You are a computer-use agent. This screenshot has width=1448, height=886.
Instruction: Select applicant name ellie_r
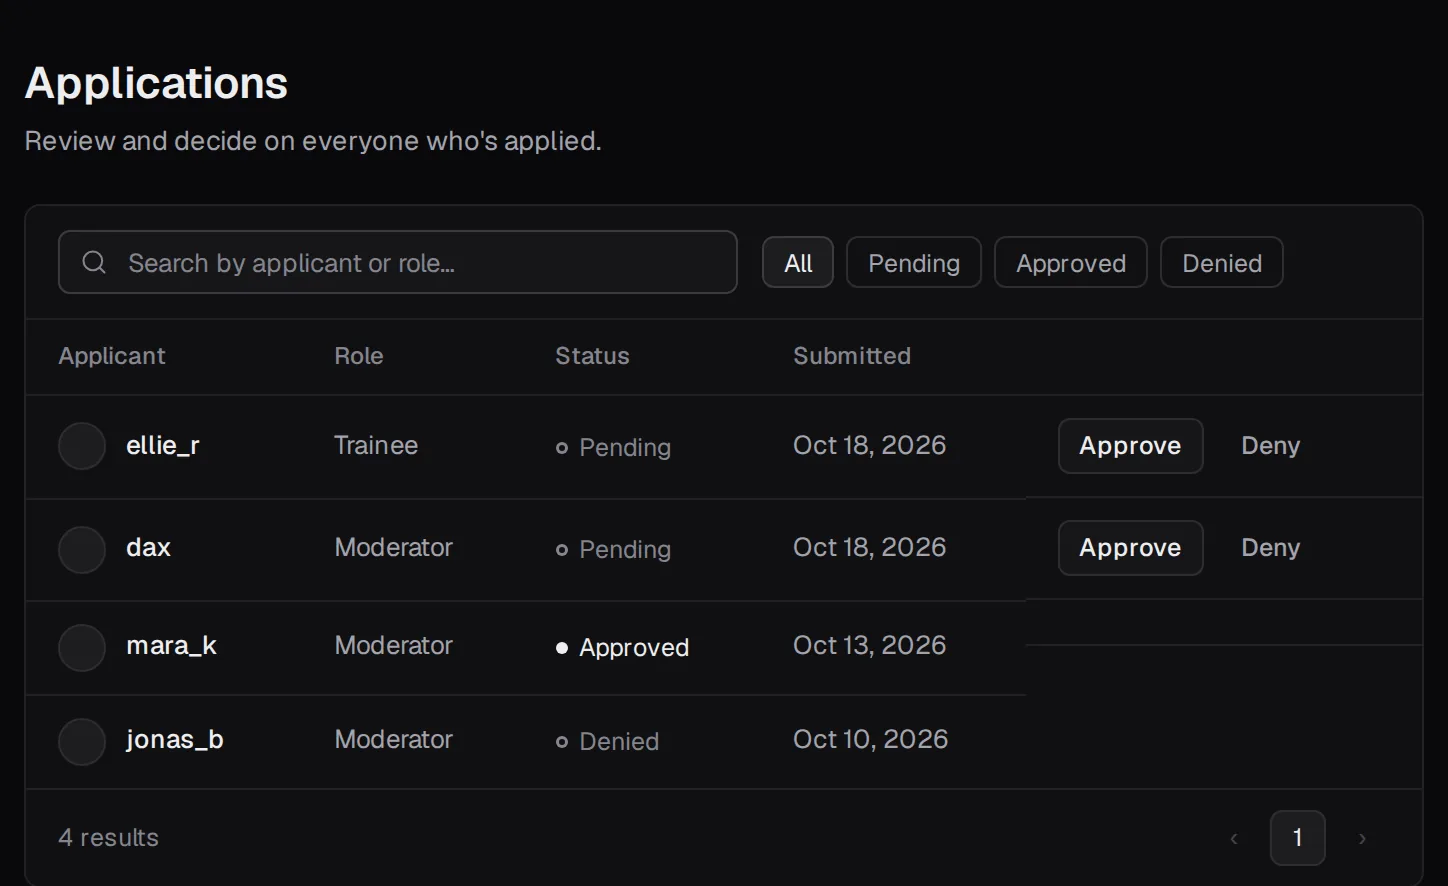coord(163,446)
